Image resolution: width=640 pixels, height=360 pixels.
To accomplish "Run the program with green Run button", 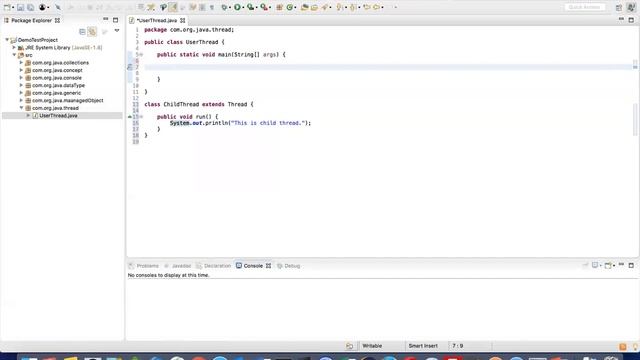I will pyautogui.click(x=237, y=7).
